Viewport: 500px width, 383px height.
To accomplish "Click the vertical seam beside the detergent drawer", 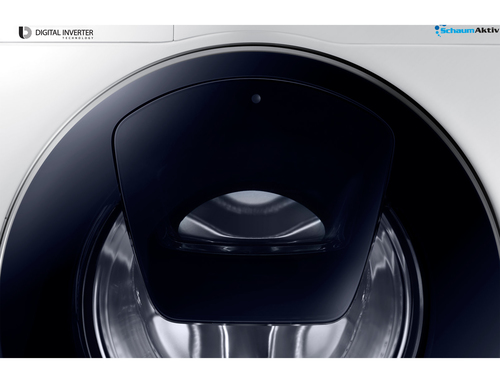I will coord(174,33).
